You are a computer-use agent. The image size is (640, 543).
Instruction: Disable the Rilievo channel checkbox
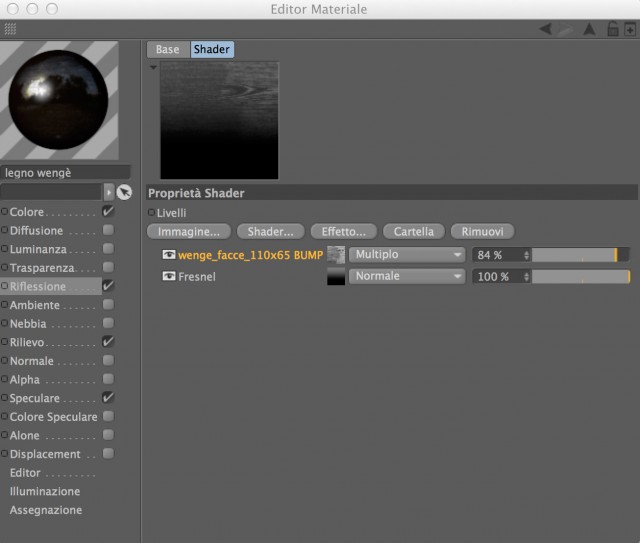click(108, 341)
